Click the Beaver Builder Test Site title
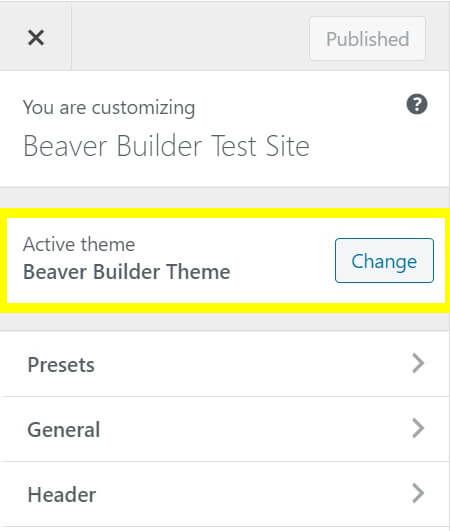Image resolution: width=450 pixels, height=531 pixels. (166, 146)
